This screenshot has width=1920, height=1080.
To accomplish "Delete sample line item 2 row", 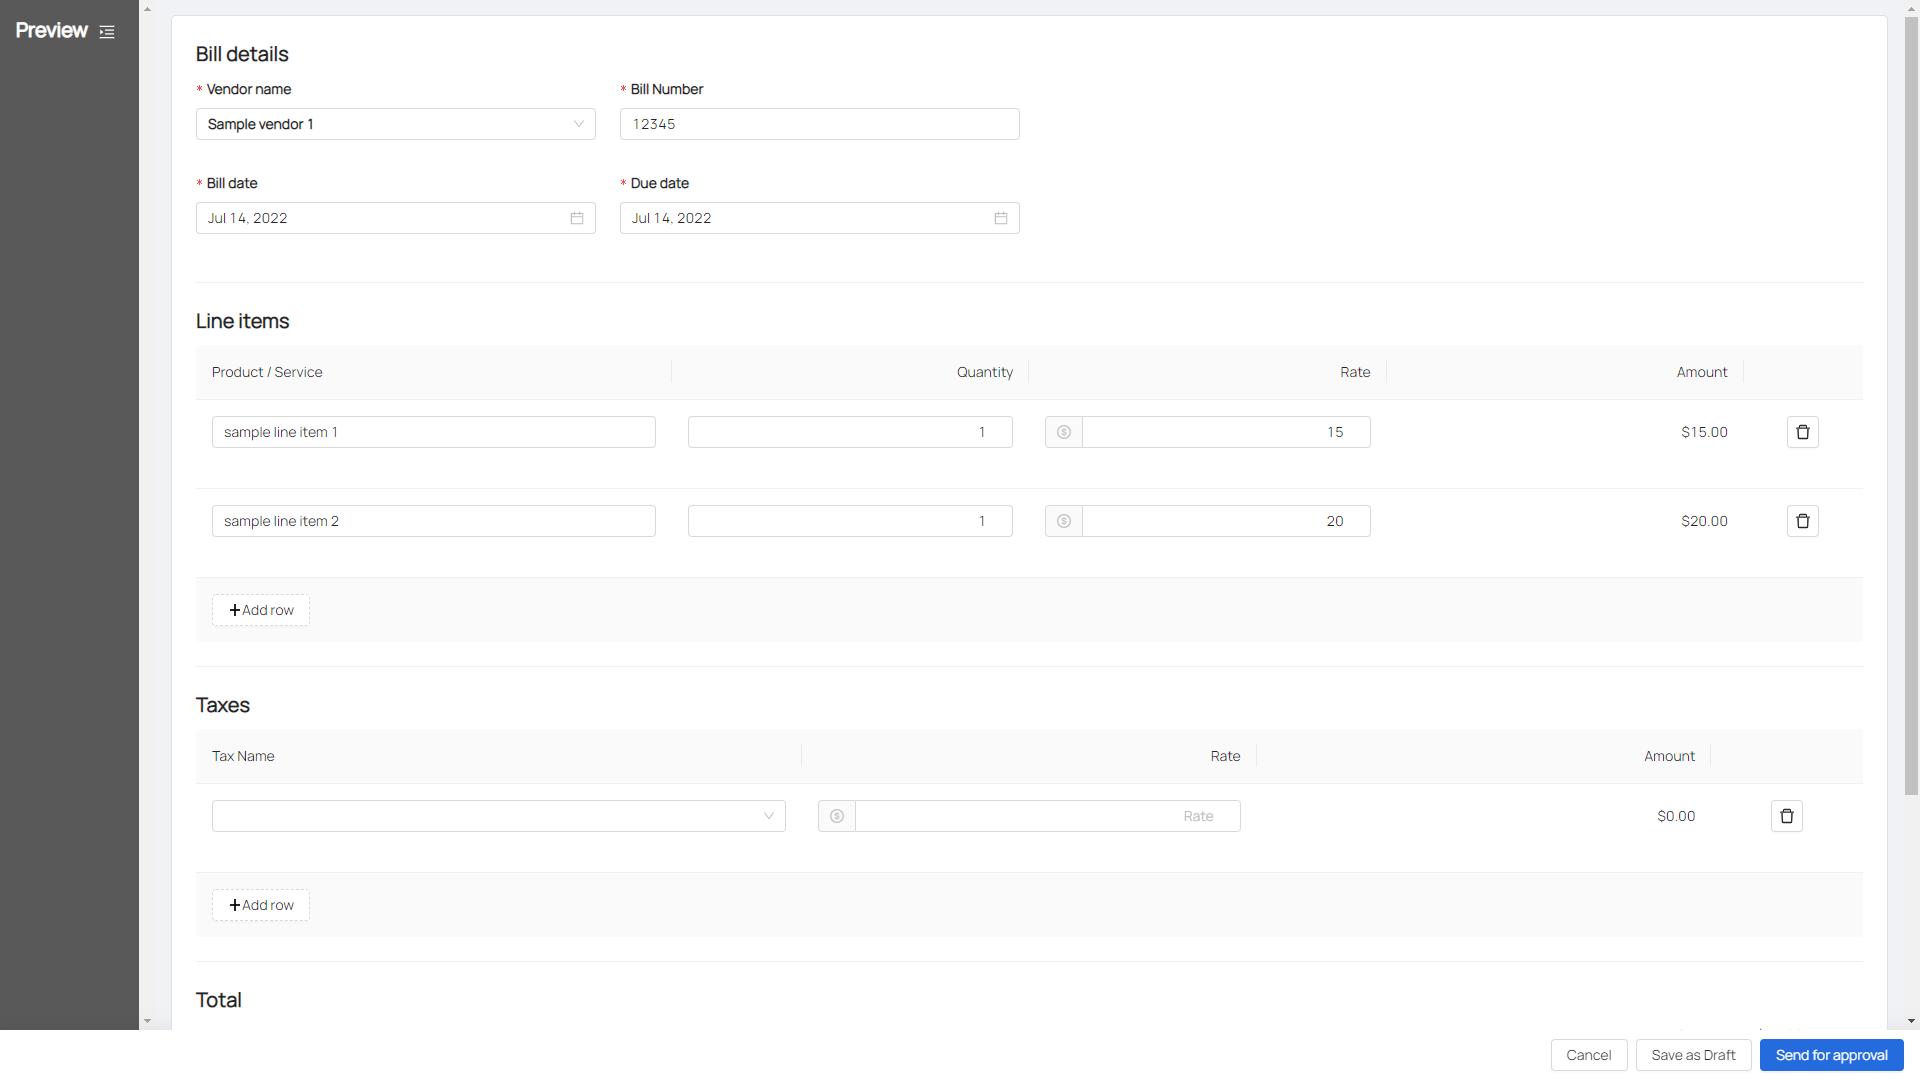I will [x=1802, y=521].
